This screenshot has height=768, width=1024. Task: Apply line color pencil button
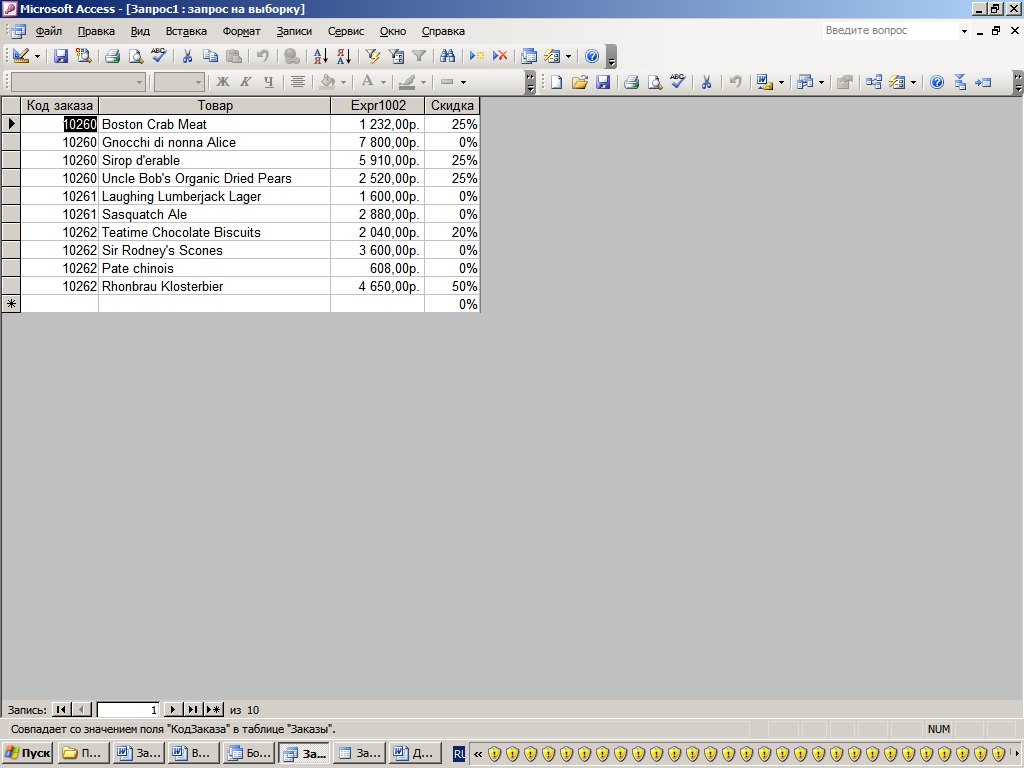point(408,82)
